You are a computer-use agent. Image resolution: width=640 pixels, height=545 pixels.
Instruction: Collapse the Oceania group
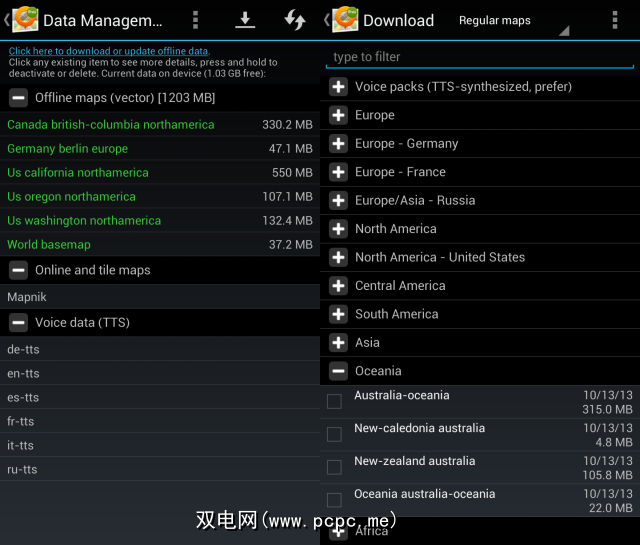[338, 371]
